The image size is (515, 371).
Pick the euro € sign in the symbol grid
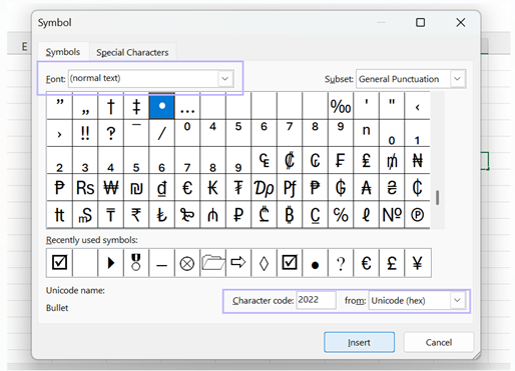187,188
